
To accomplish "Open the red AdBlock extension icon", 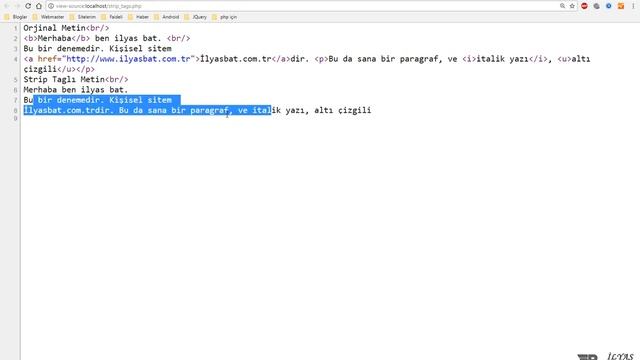I will [x=584, y=6].
